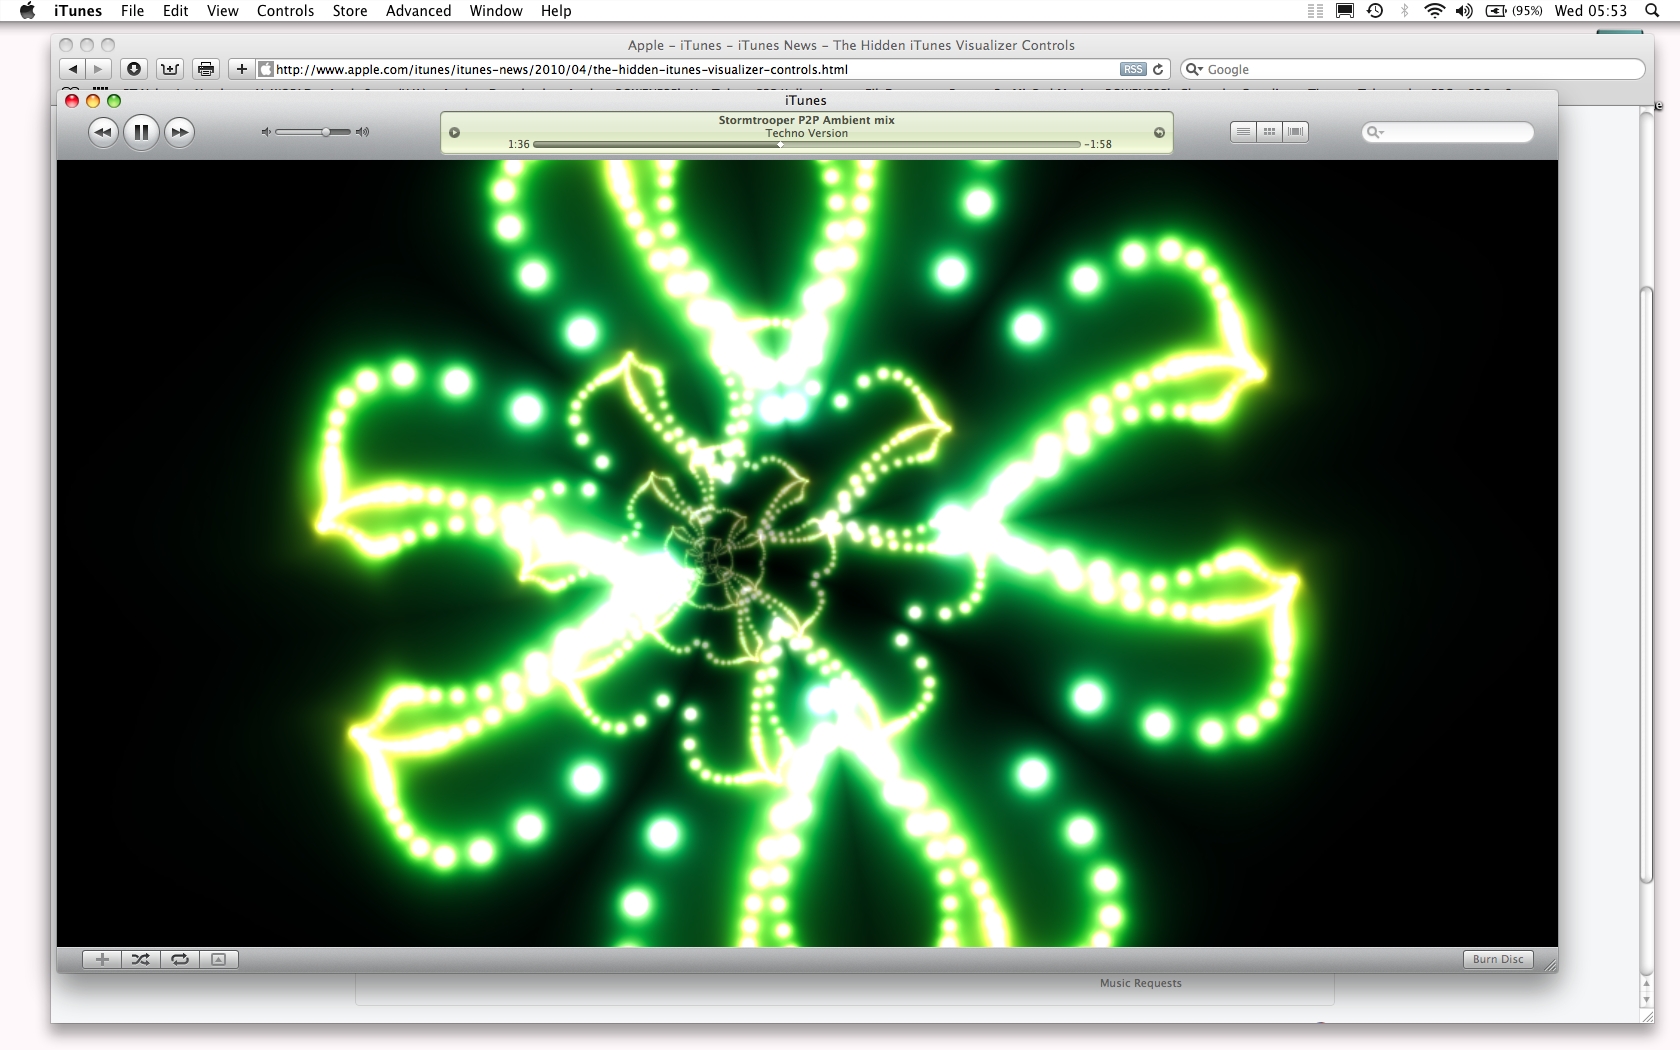Click Safari's vertical scrollbar
This screenshot has width=1680, height=1050.
1646,585
